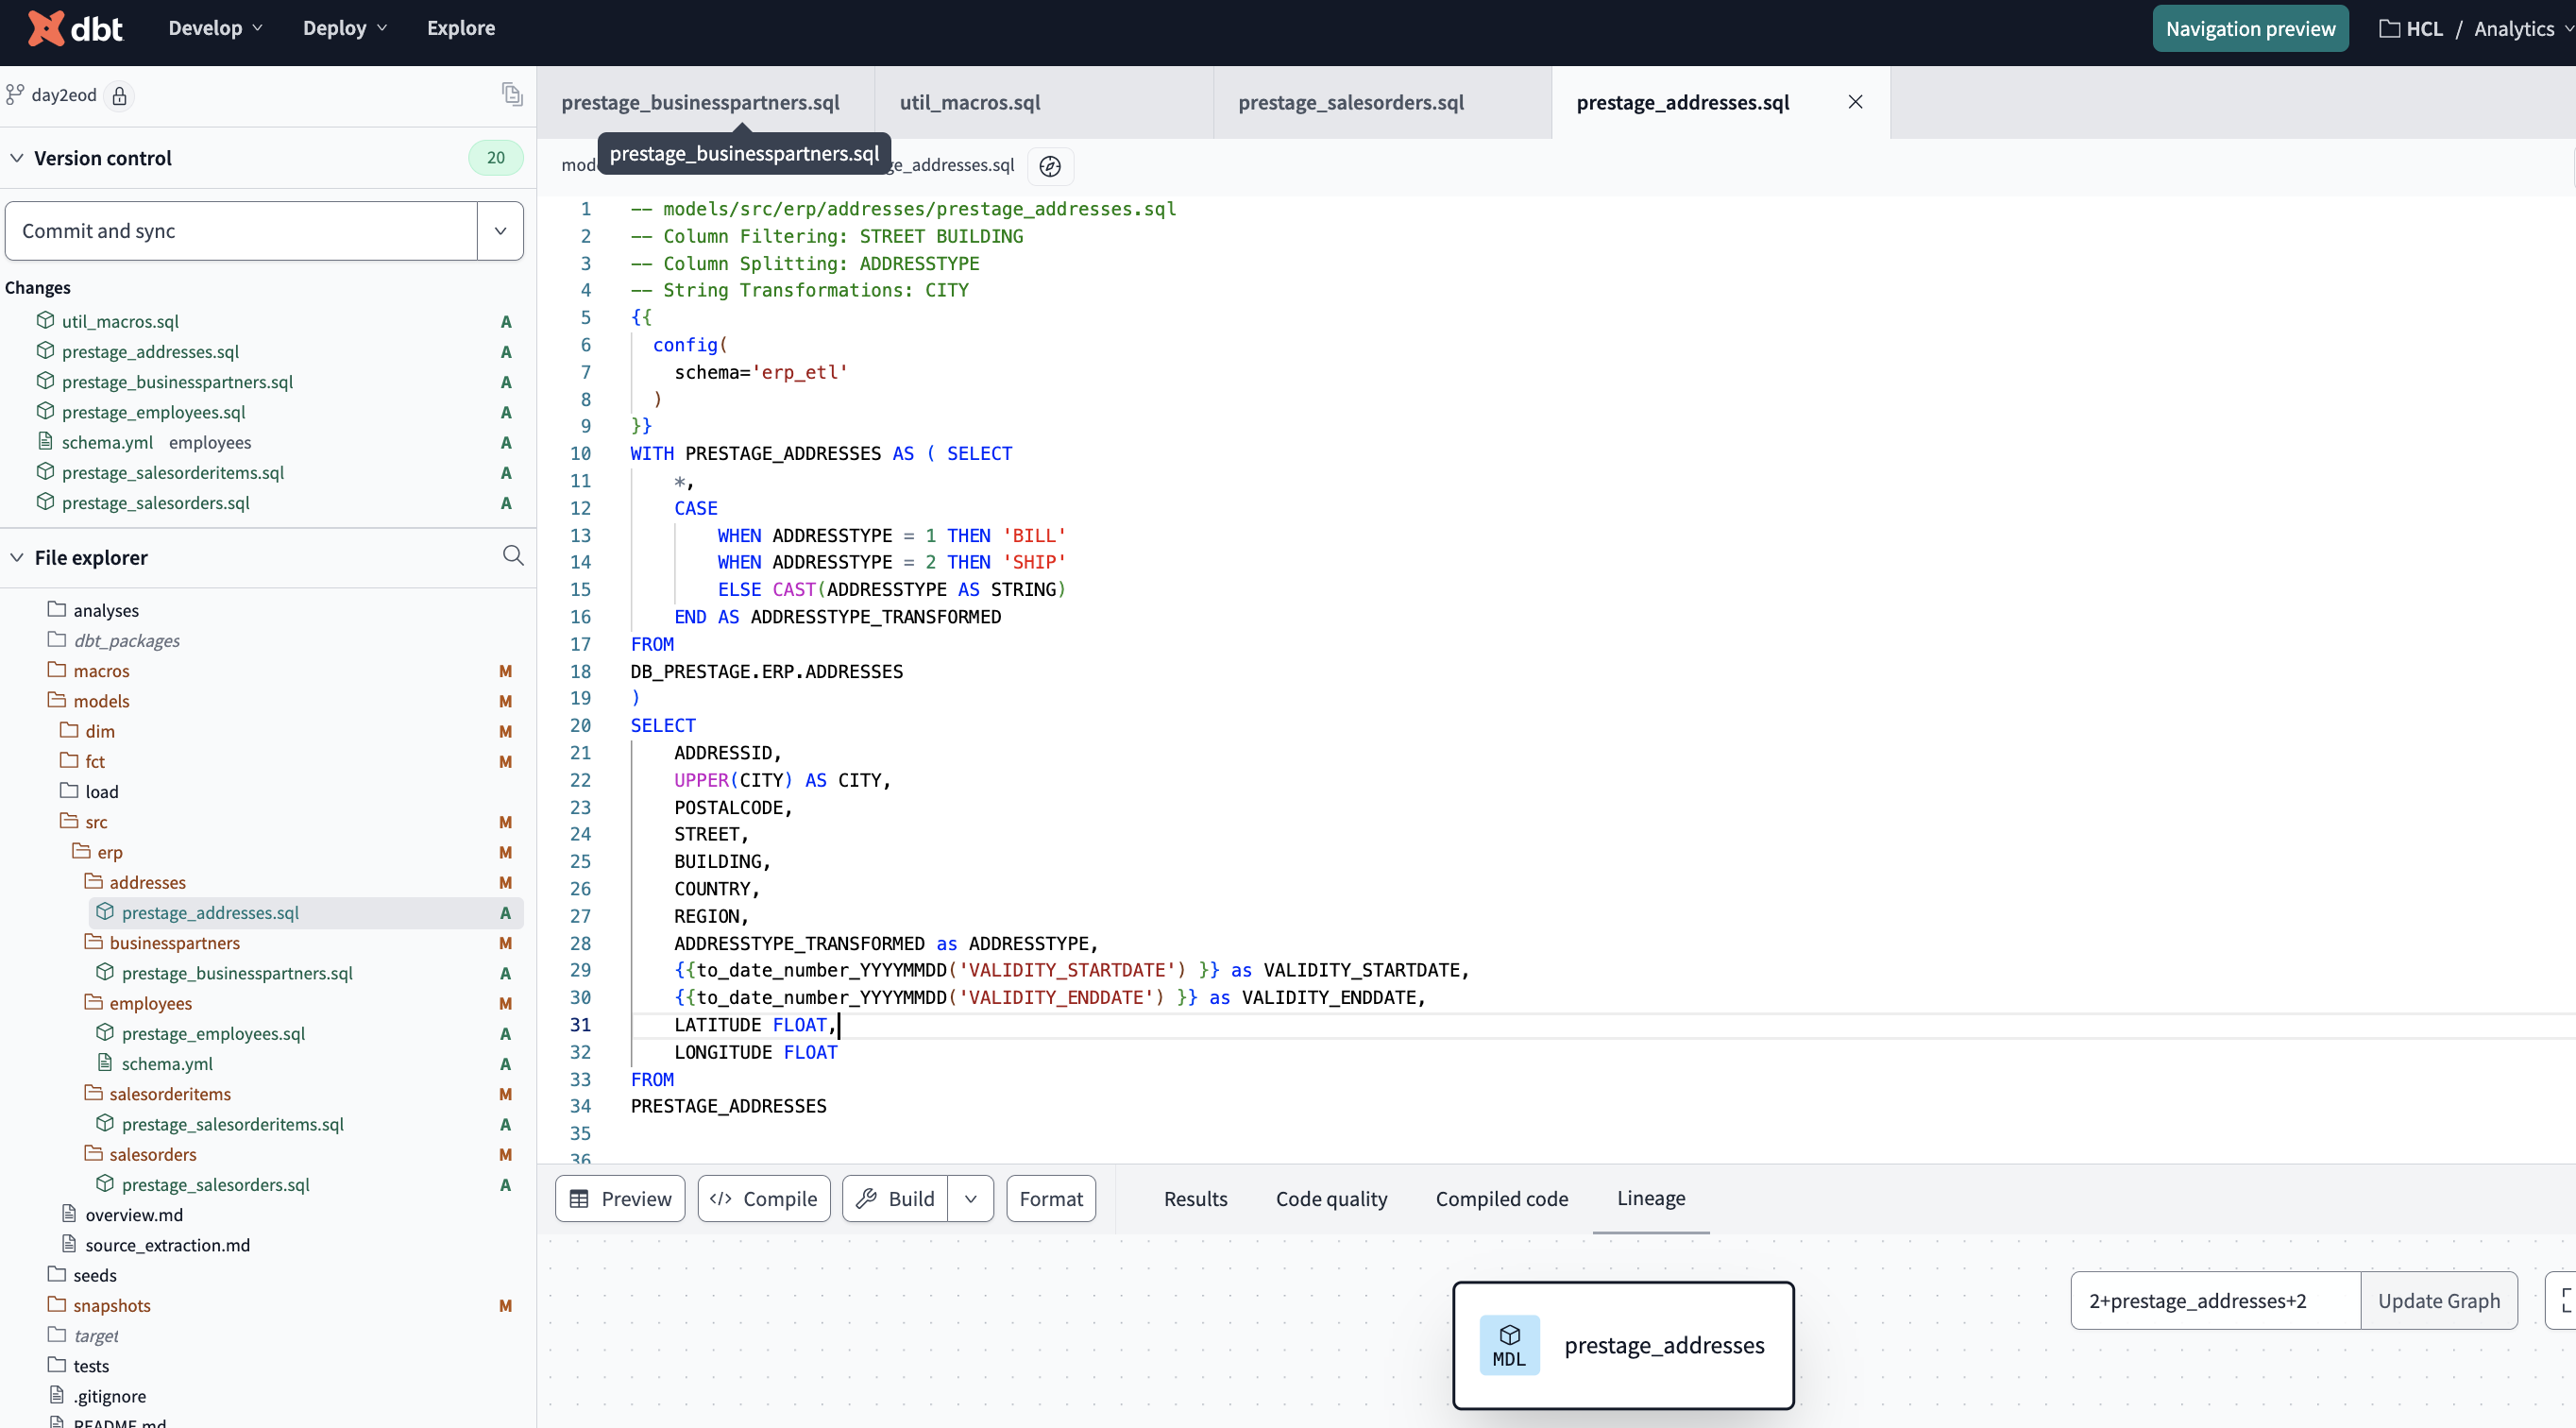This screenshot has height=1428, width=2576.
Task: Expand the dim folder
Action: point(88,730)
